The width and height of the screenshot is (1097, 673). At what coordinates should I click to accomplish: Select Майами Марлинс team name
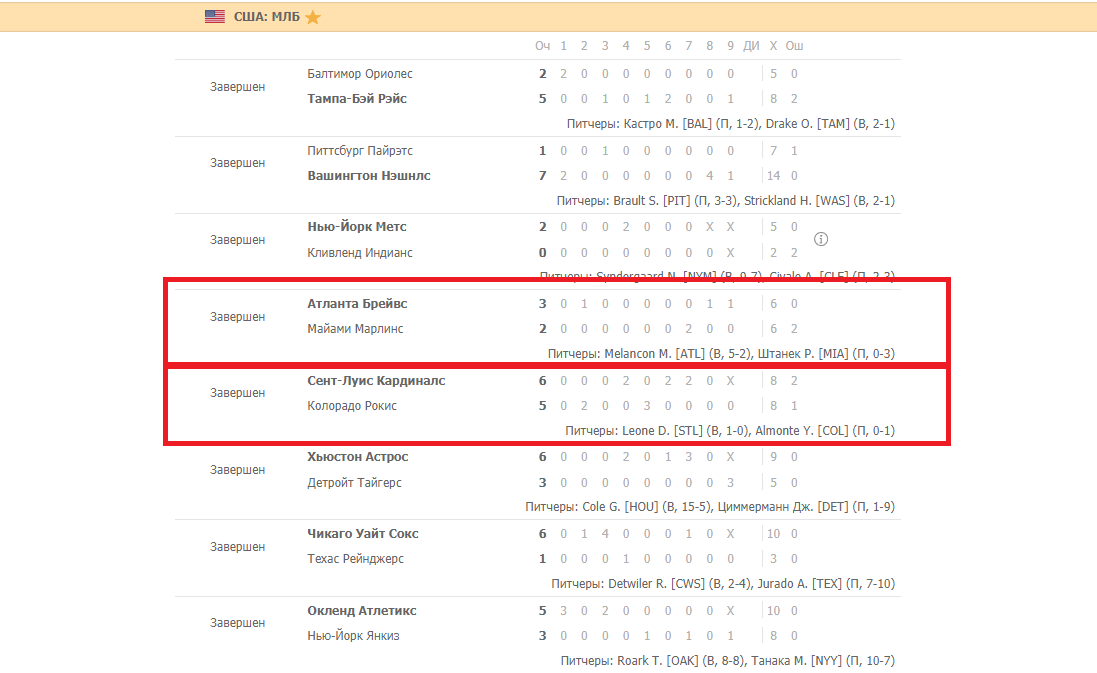(x=355, y=329)
